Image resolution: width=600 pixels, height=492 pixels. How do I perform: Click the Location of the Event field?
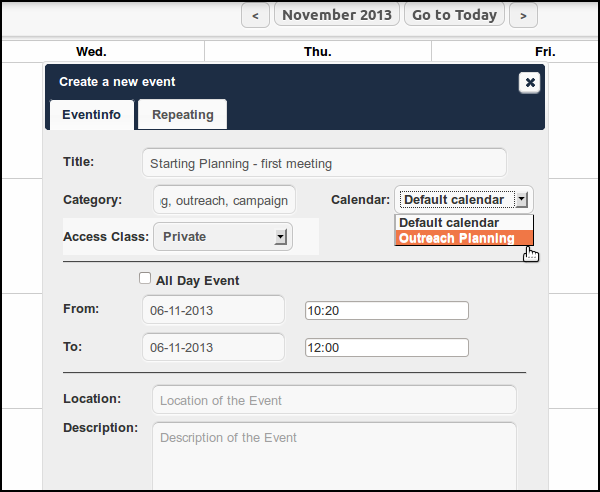pos(334,400)
